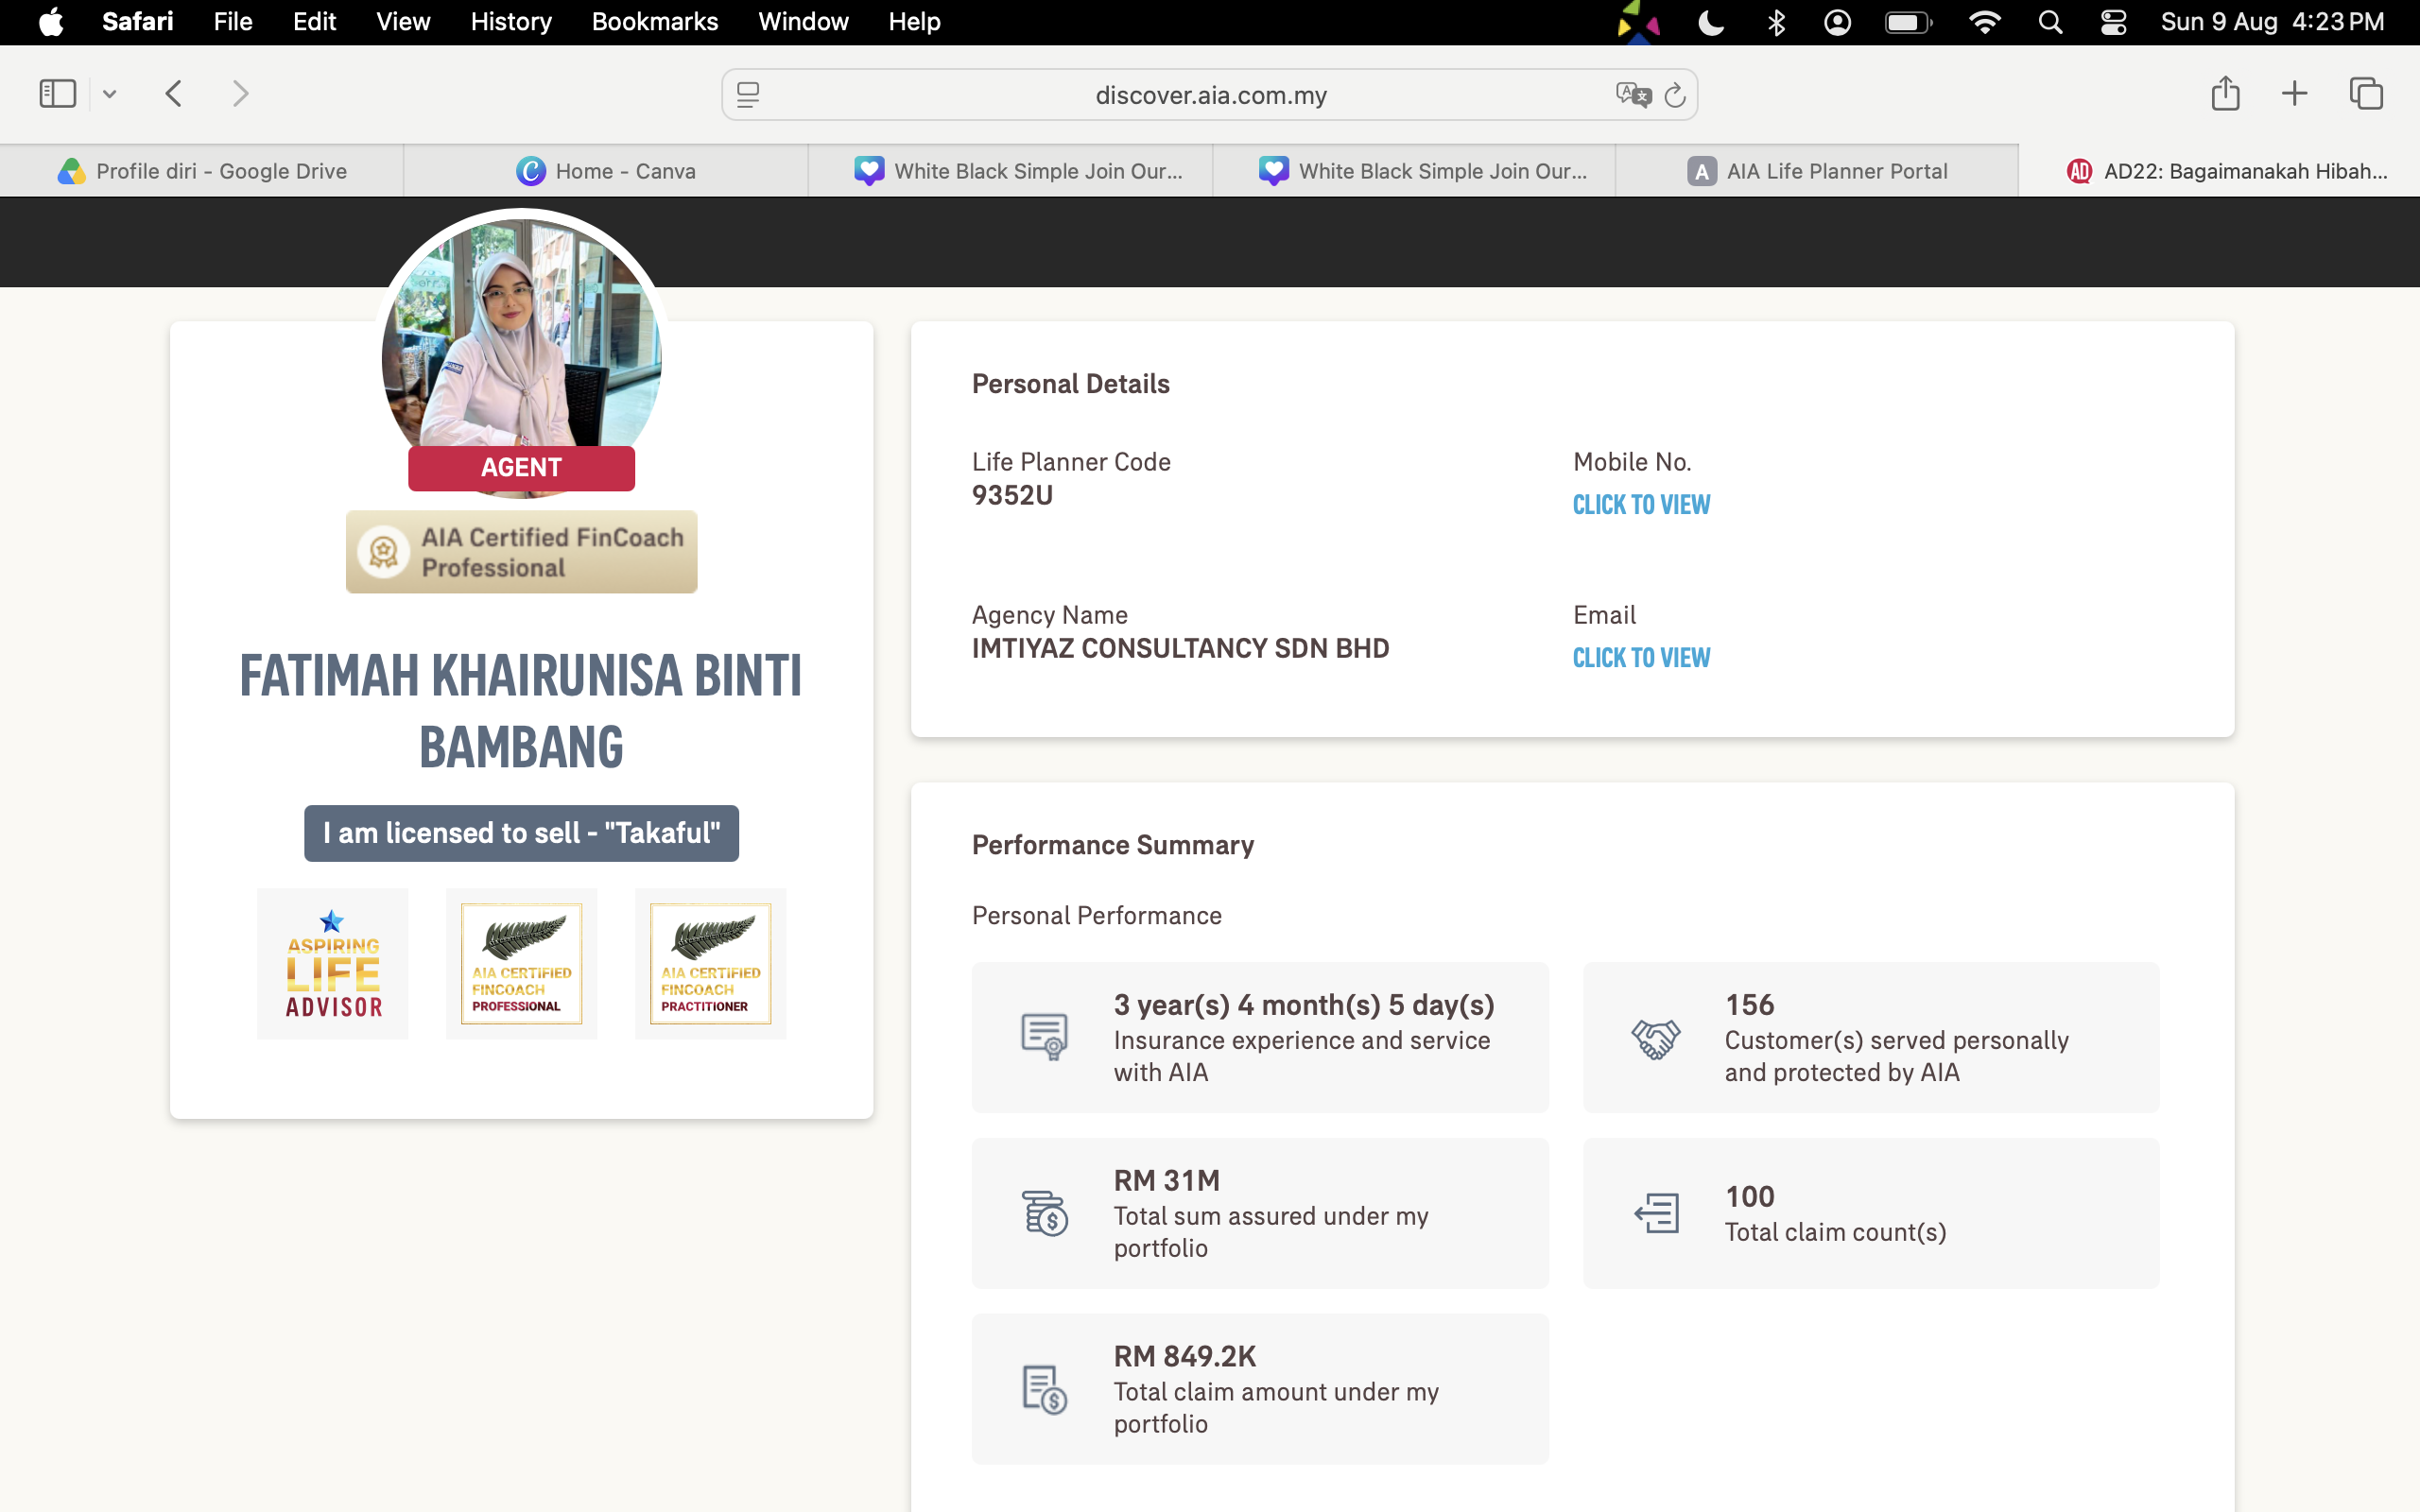Click I am licensed to sell Takaful button
This screenshot has height=1512, width=2420.
point(521,833)
